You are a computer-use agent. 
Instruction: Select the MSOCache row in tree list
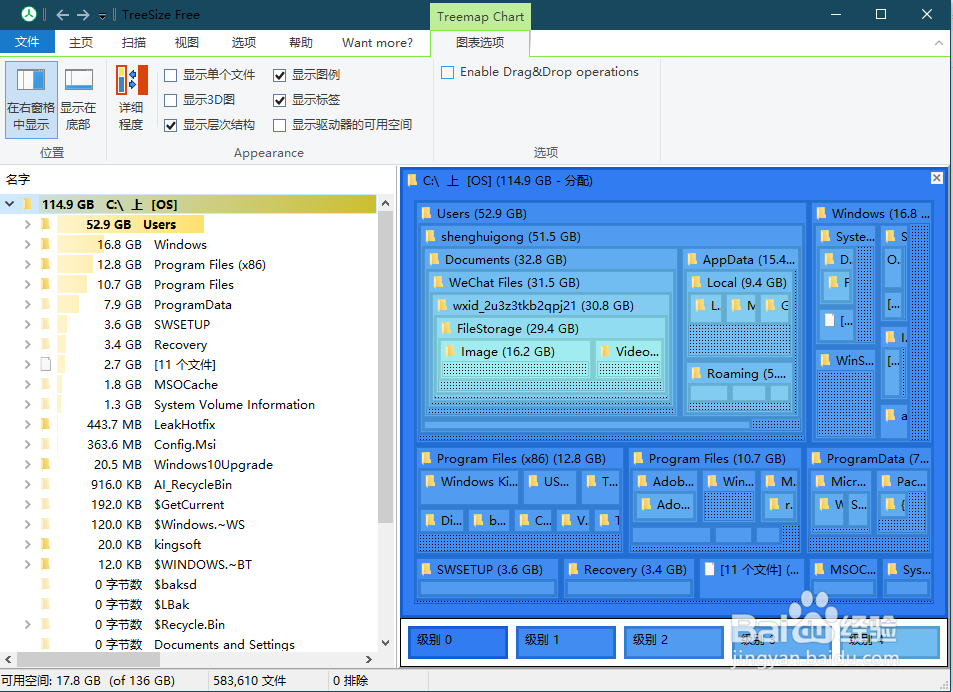coord(188,385)
